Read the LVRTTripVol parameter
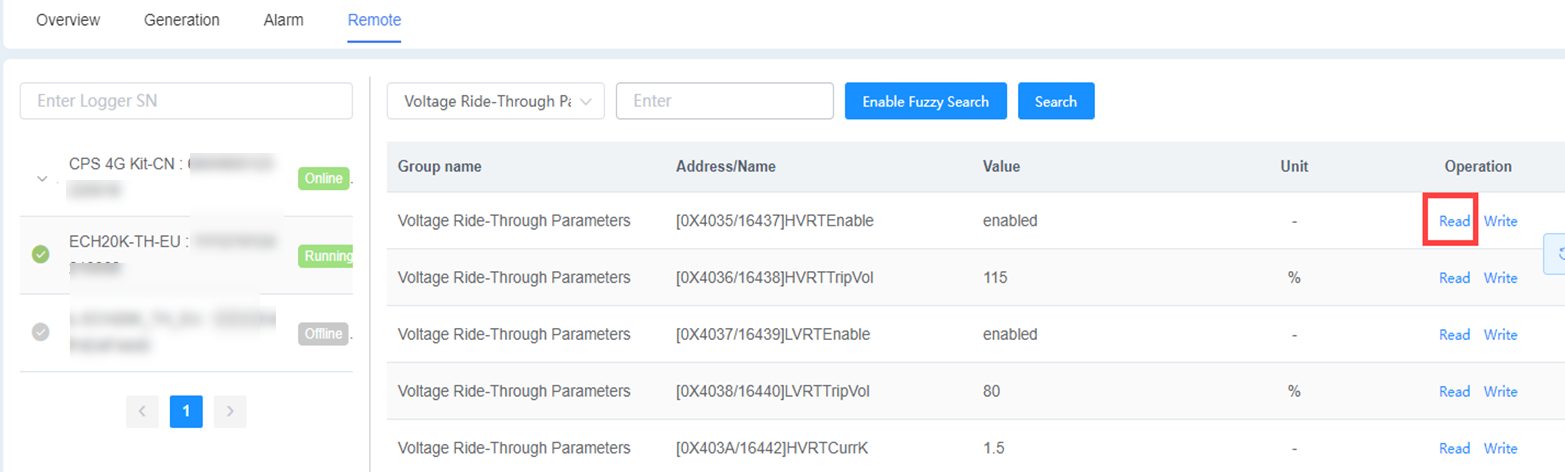 click(x=1454, y=391)
